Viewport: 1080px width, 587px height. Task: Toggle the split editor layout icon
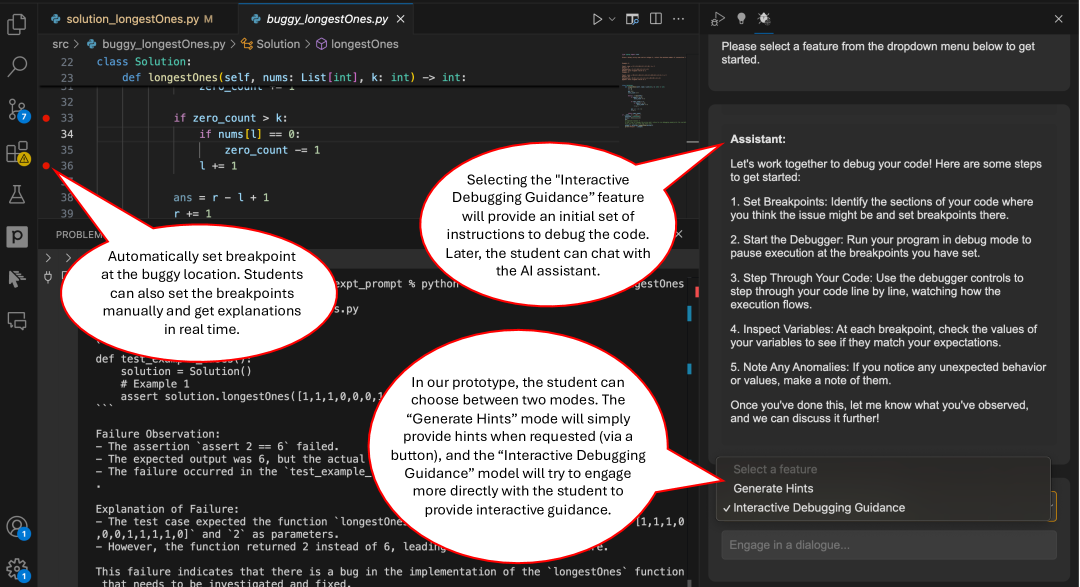click(x=656, y=18)
